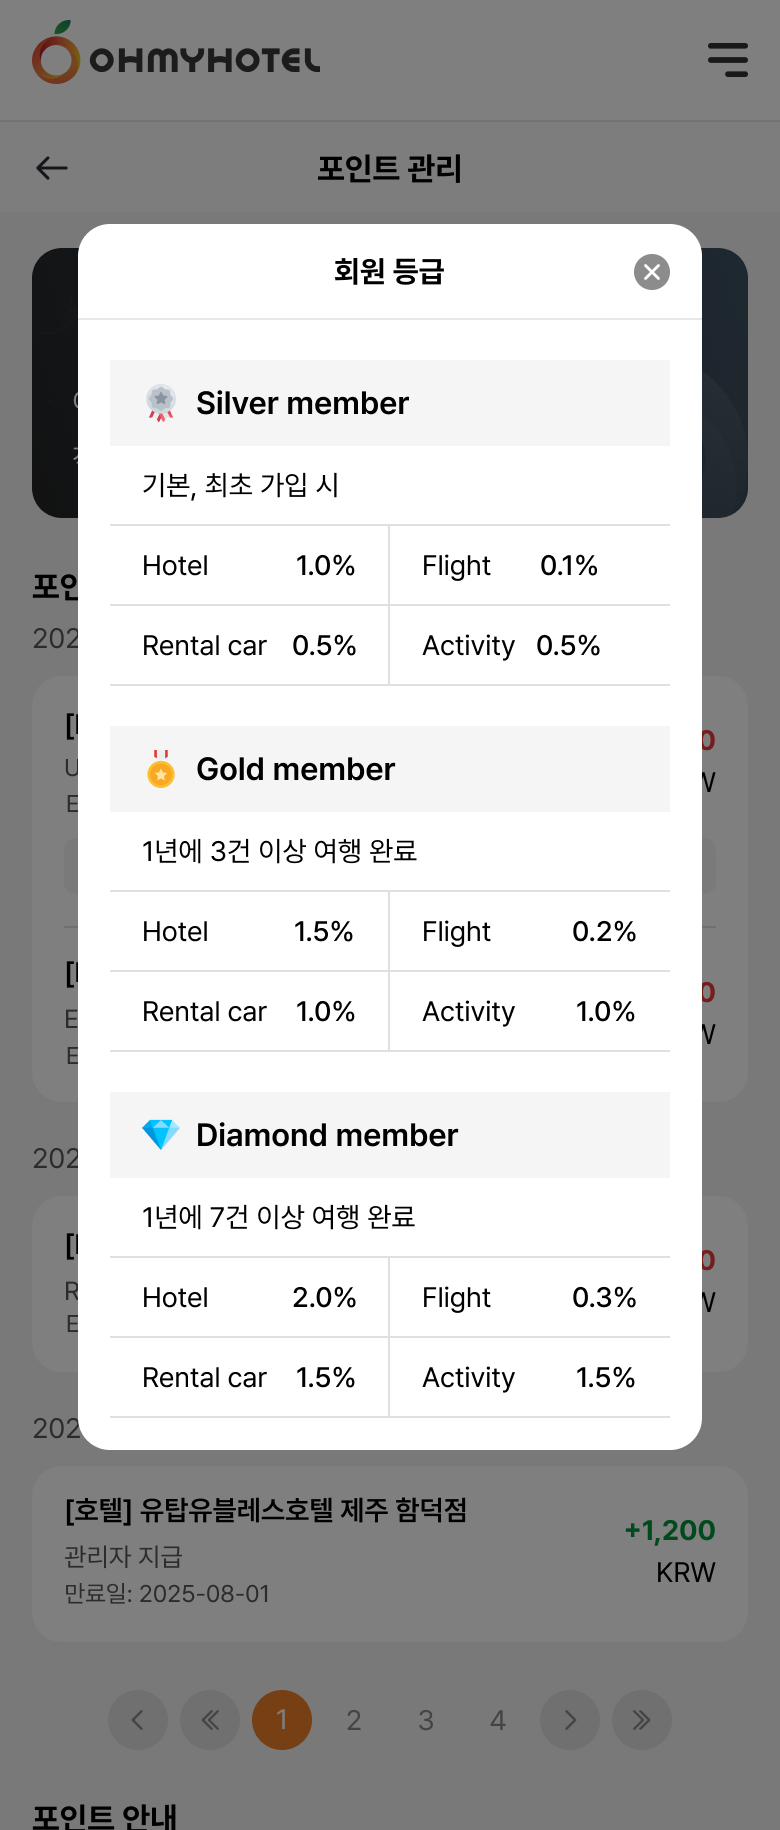
Task: Open the hamburger menu
Action: (728, 60)
